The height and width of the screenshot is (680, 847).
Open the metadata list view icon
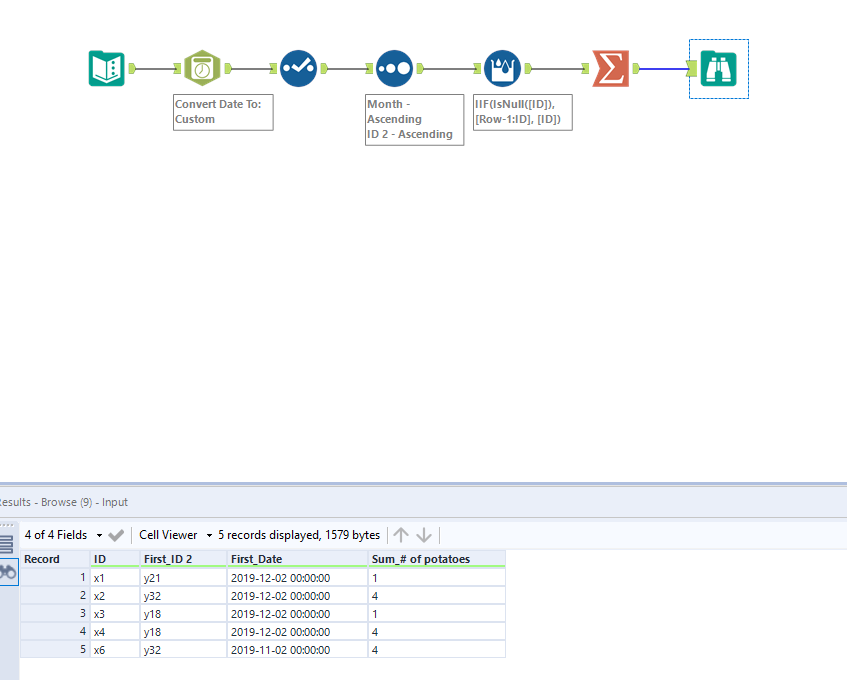pyautogui.click(x=6, y=544)
